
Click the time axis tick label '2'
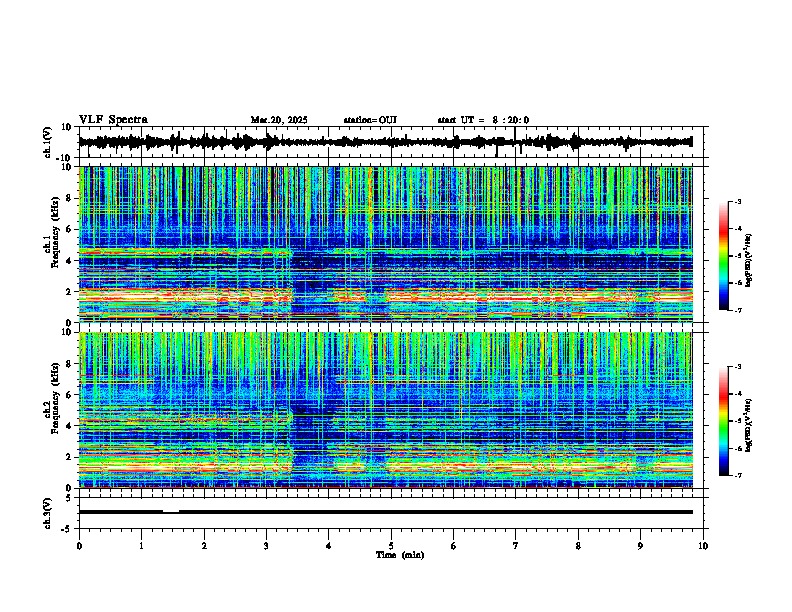click(x=204, y=546)
